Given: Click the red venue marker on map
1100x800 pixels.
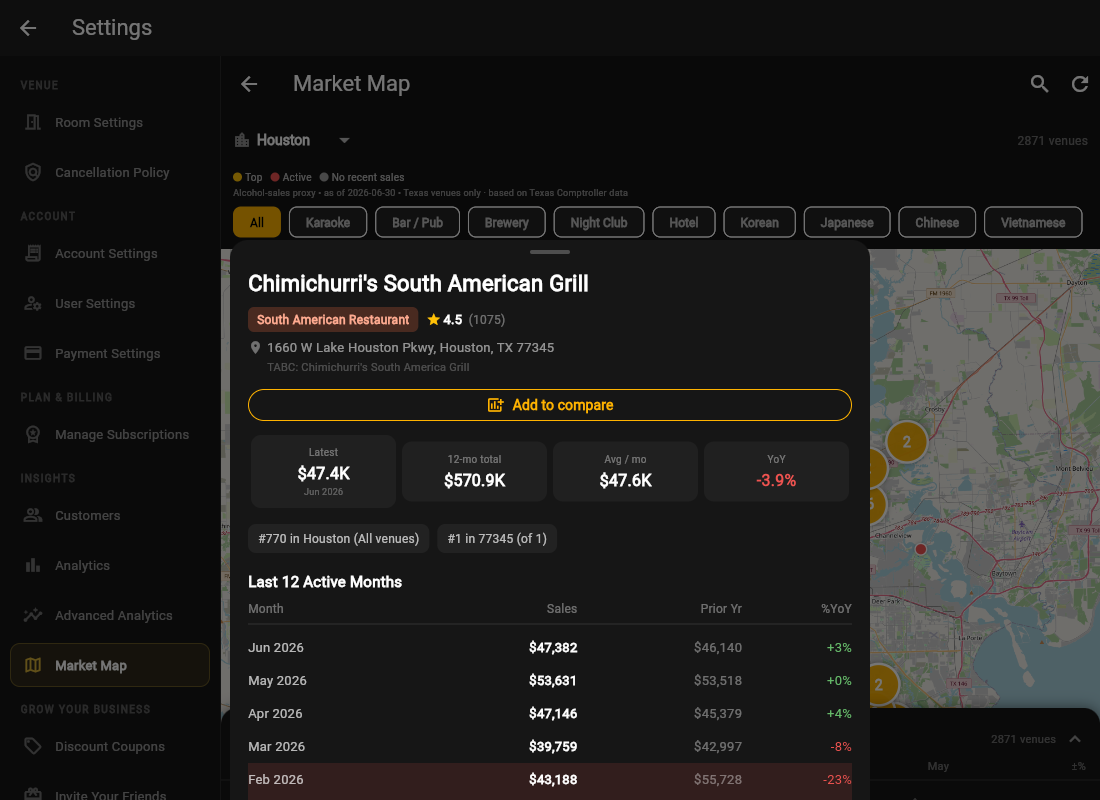Looking at the screenshot, I should pyautogui.click(x=920, y=549).
